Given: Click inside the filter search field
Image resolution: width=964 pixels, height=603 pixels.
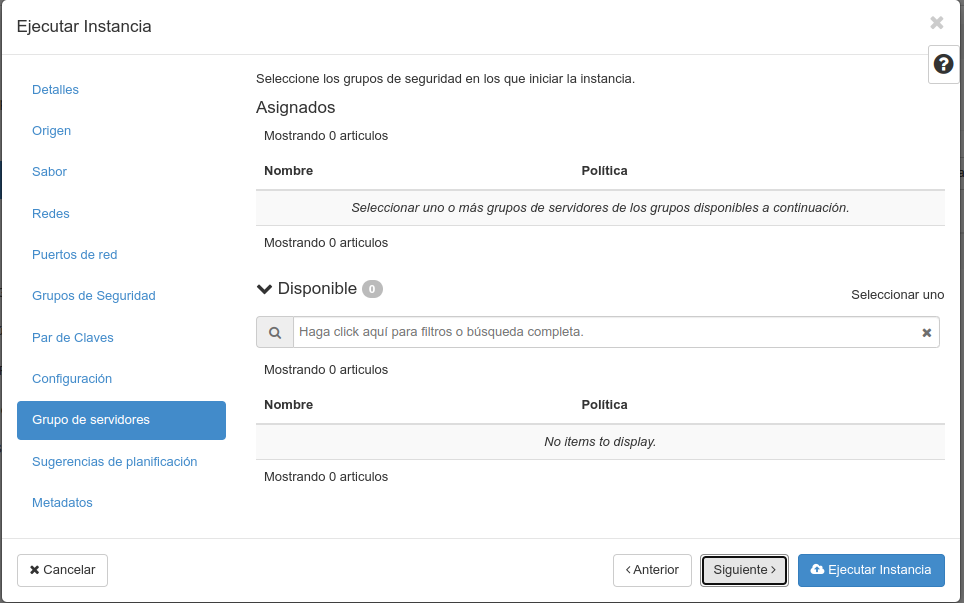Looking at the screenshot, I should point(600,331).
